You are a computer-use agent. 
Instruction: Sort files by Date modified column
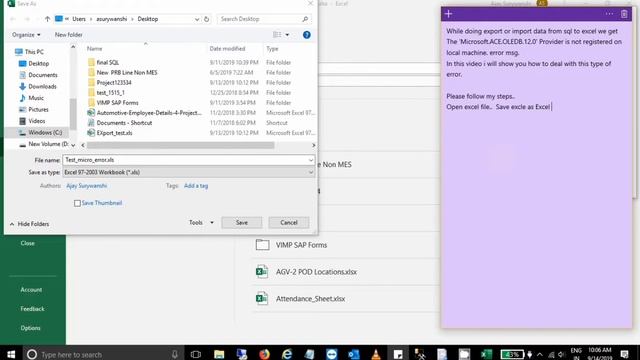point(227,49)
